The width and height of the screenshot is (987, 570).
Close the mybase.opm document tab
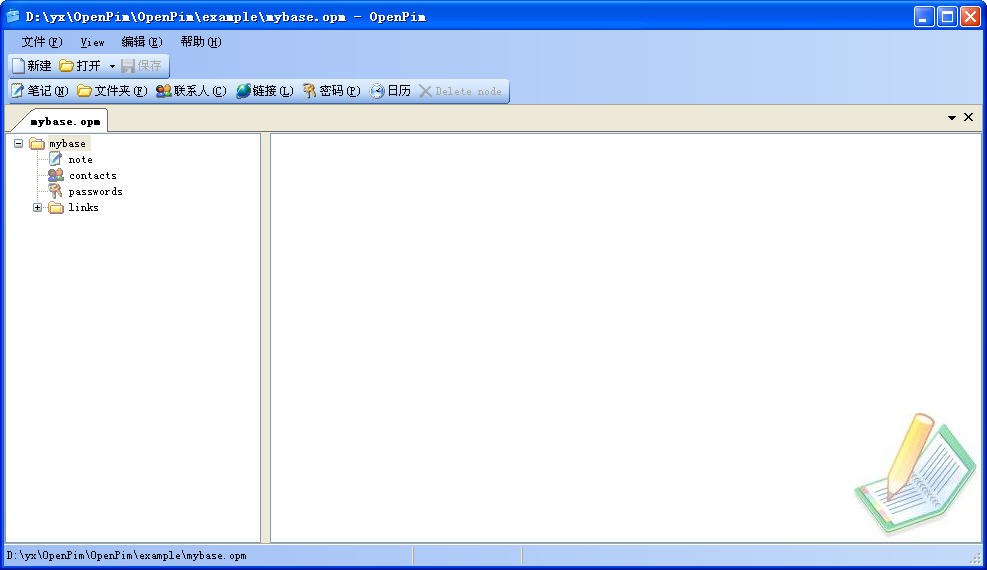[x=969, y=117]
